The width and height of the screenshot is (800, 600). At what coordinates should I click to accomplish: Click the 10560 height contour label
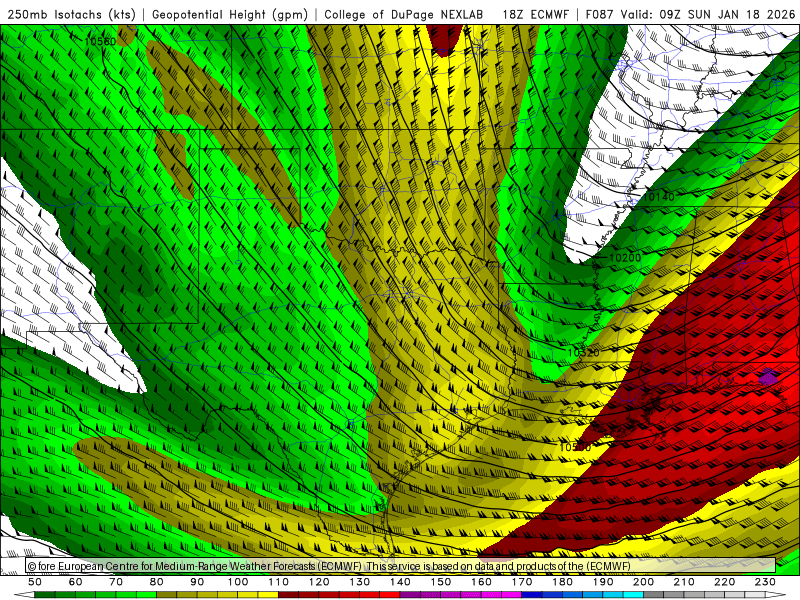coord(101,41)
